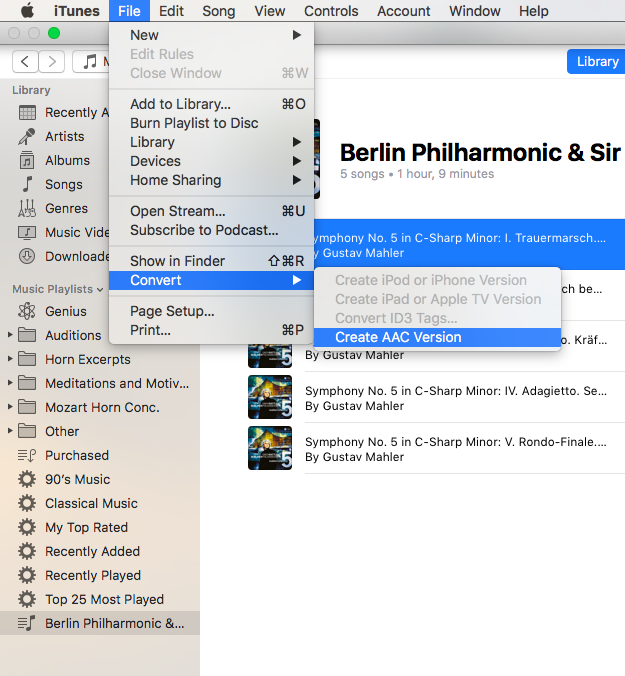Screen dimensions: 625x676
Task: Choose Page Setup… in File menu
Action: 212,311
